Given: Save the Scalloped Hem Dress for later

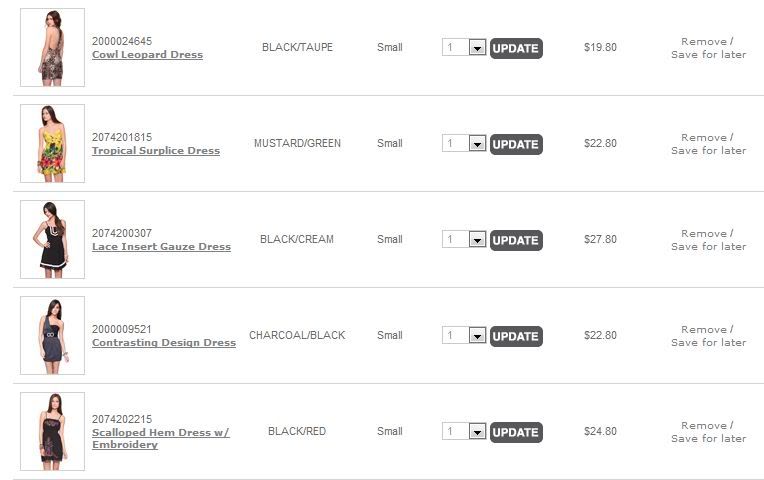Looking at the screenshot, I should point(708,439).
